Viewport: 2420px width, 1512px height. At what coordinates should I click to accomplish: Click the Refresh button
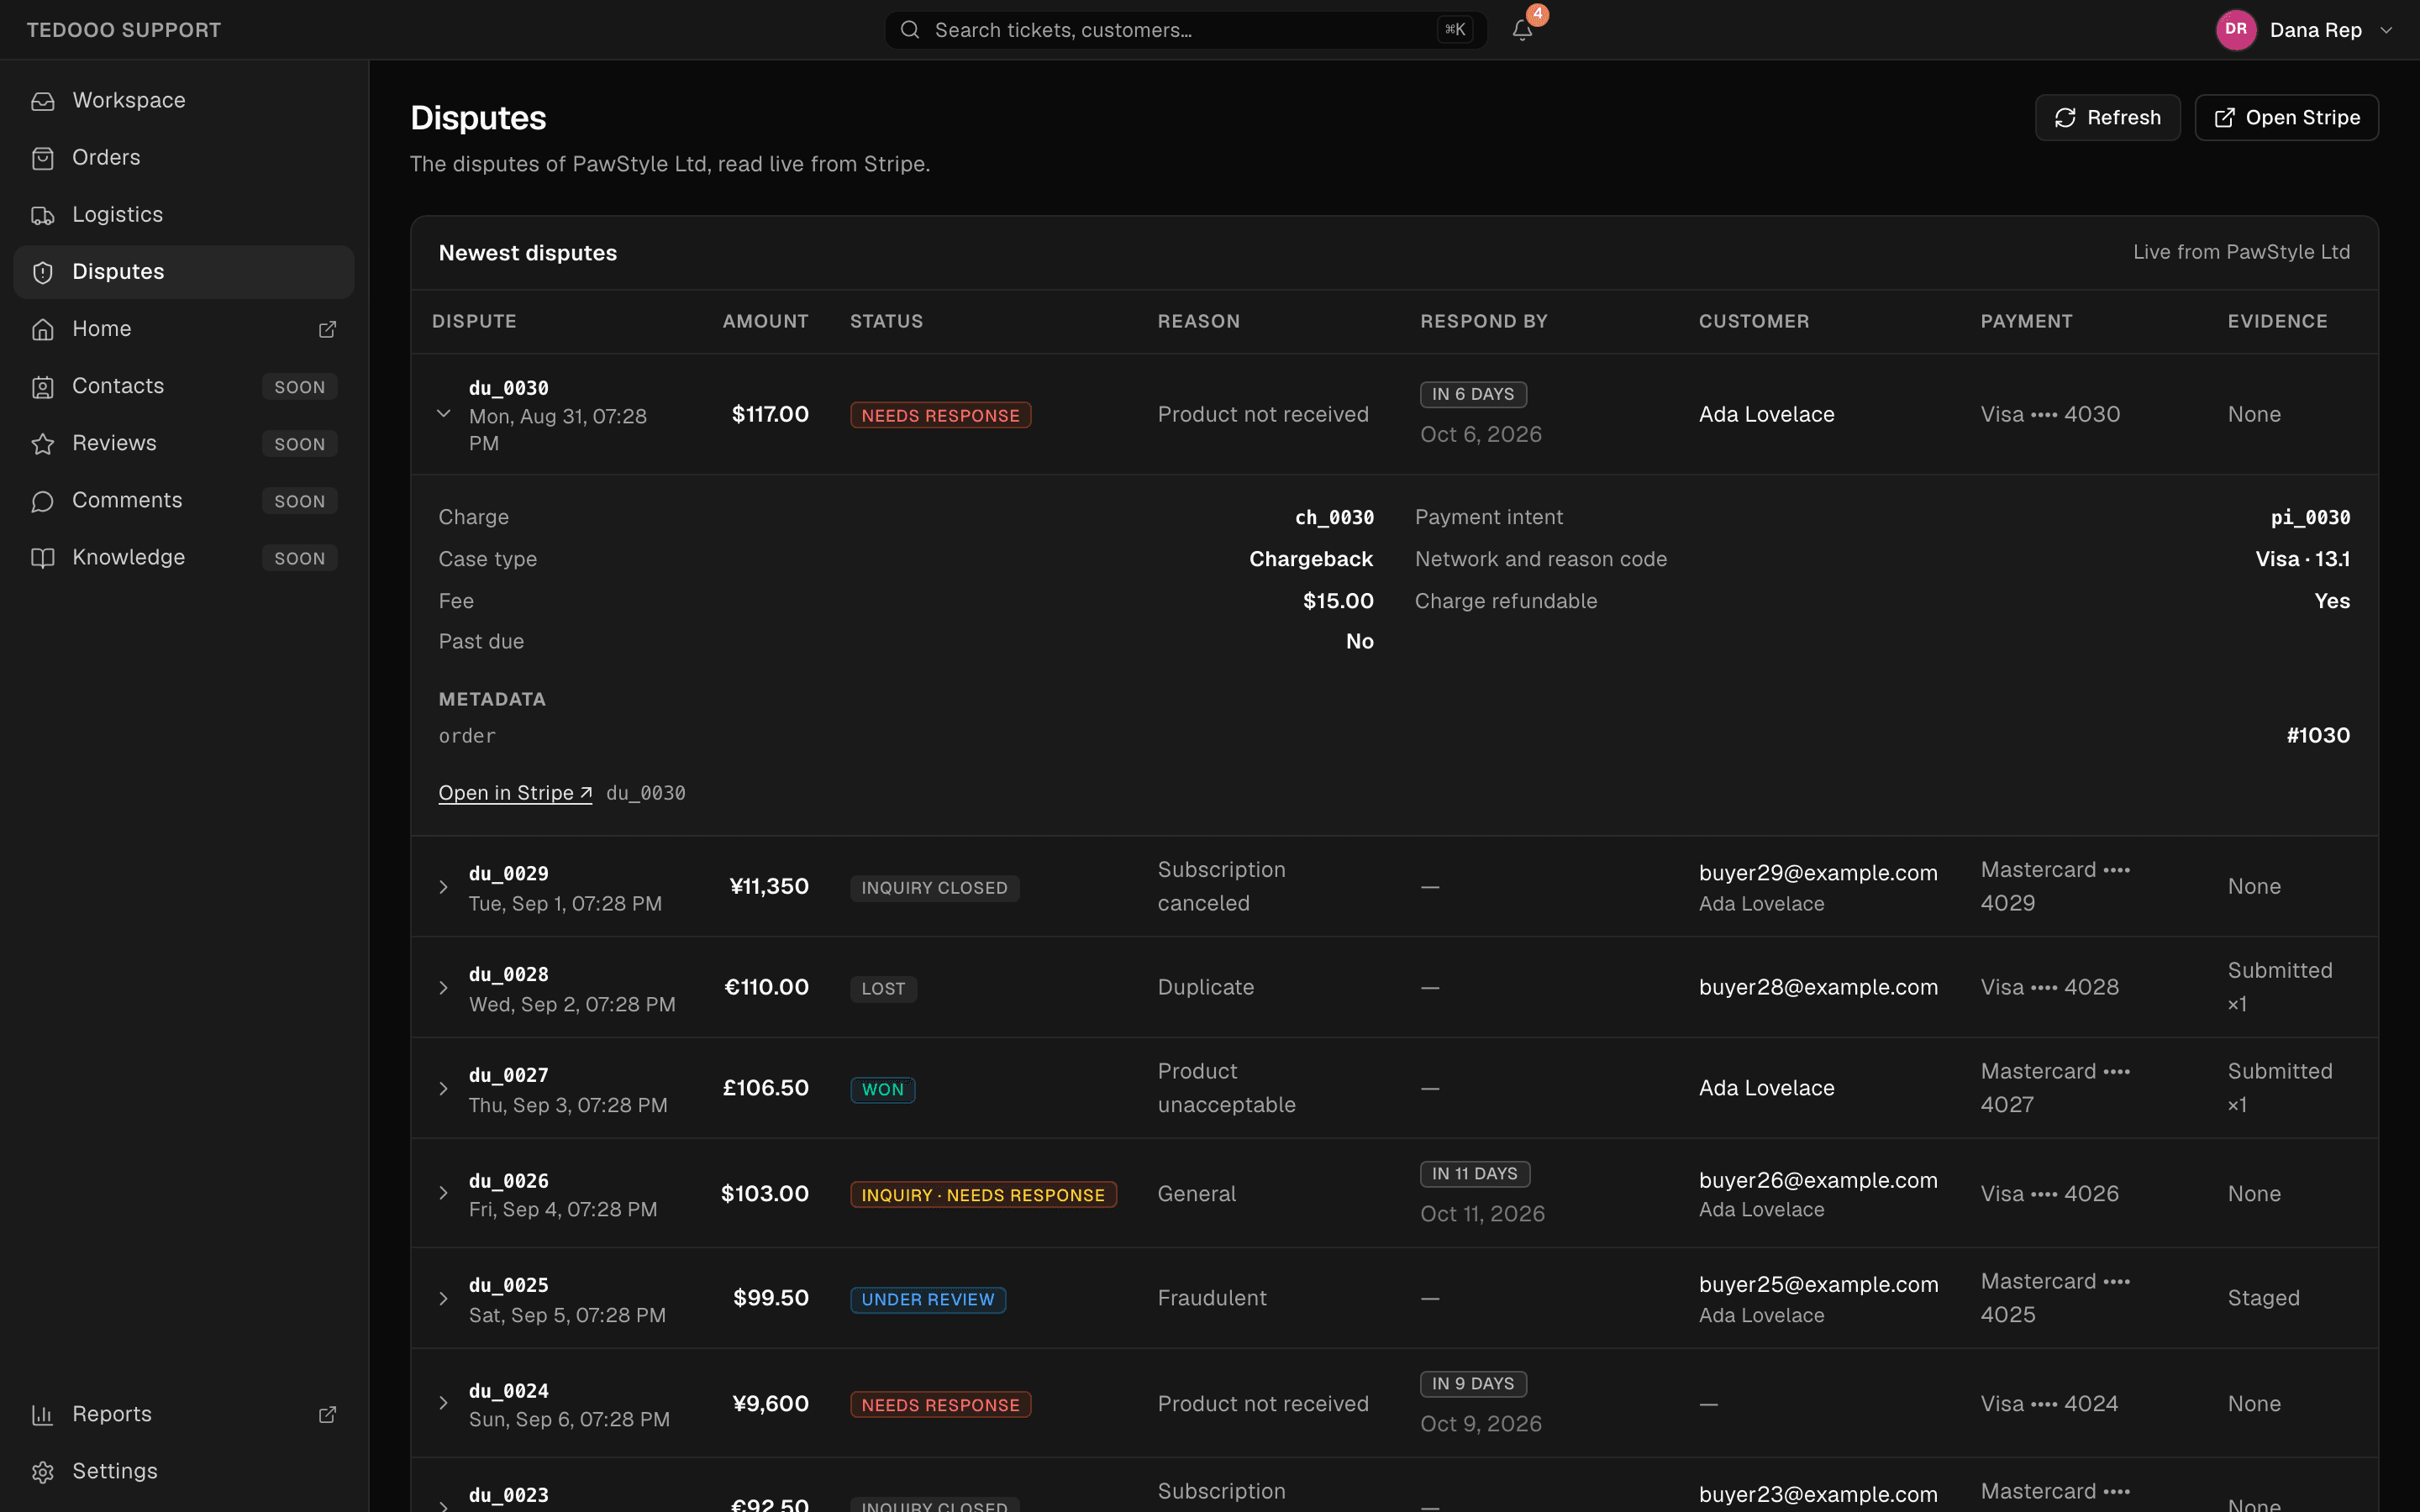2107,118
